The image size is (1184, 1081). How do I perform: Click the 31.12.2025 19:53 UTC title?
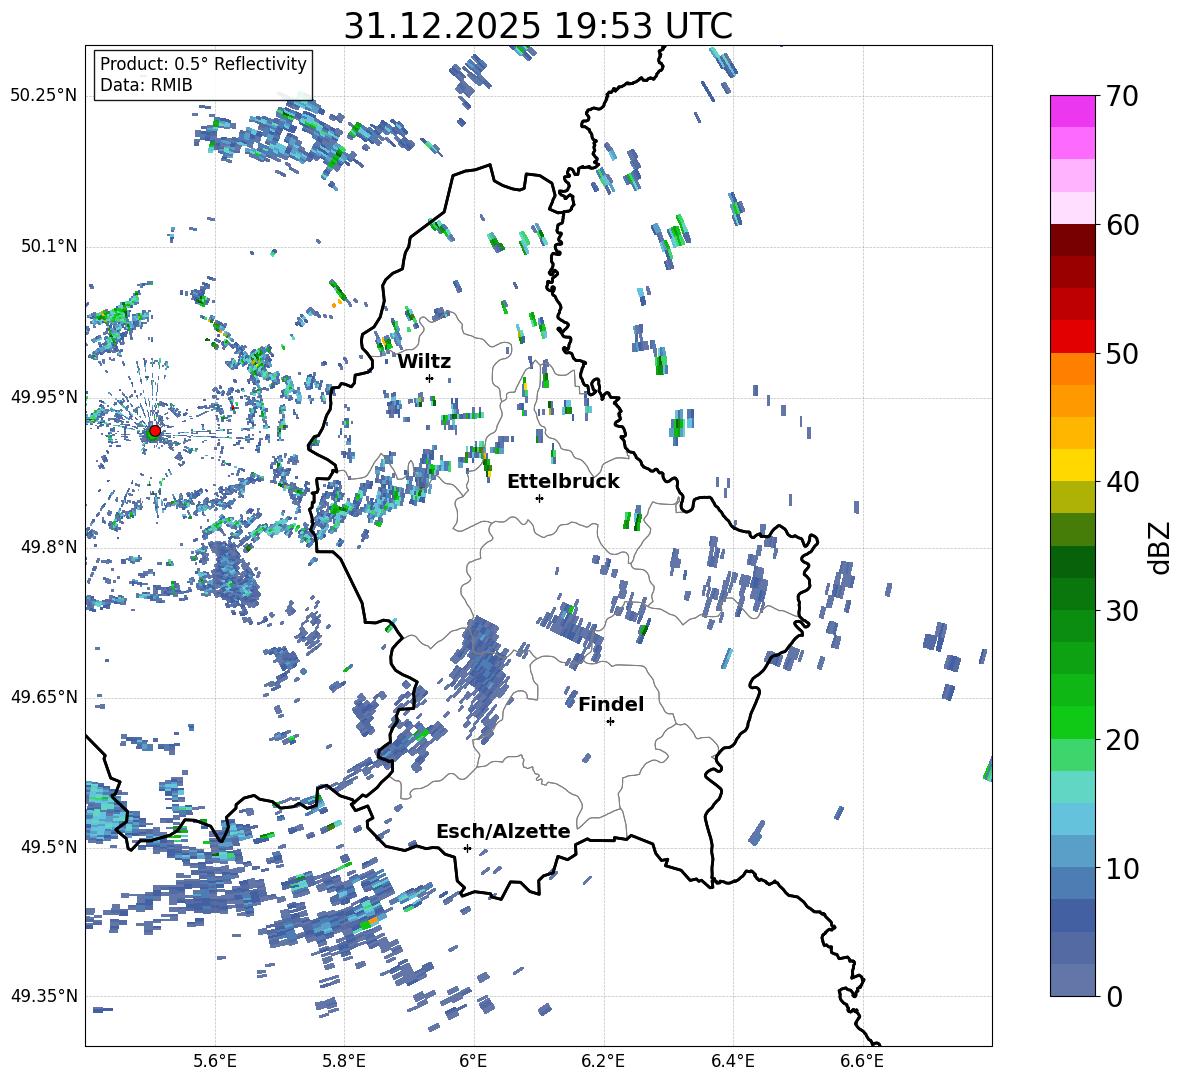tap(538, 26)
